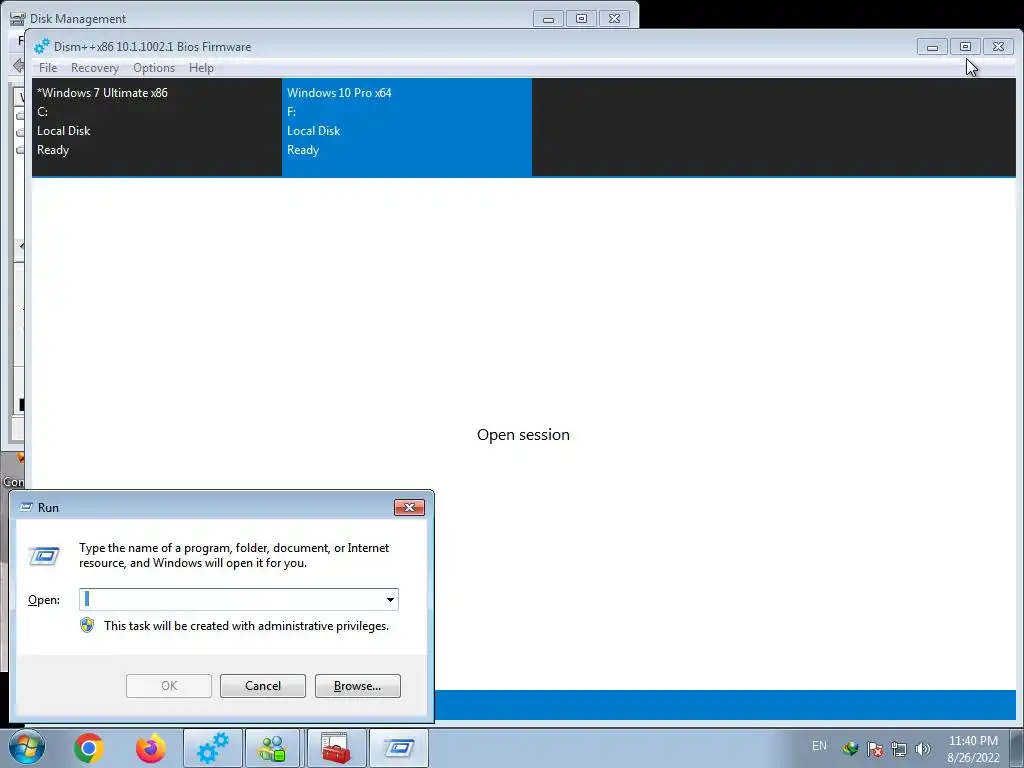Open the network tray icon
Viewport: 1024px width, 768px height.
point(899,748)
